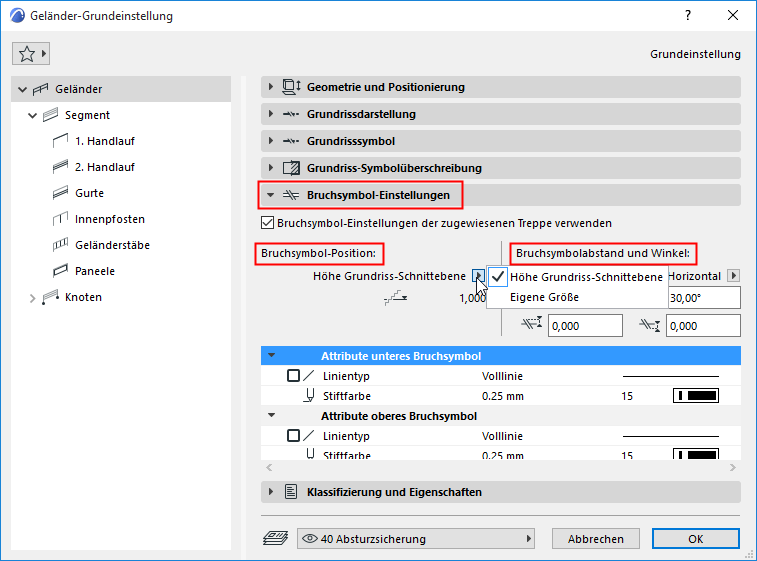Confirm with the OK button
Image resolution: width=757 pixels, height=561 pixels.
(x=695, y=539)
